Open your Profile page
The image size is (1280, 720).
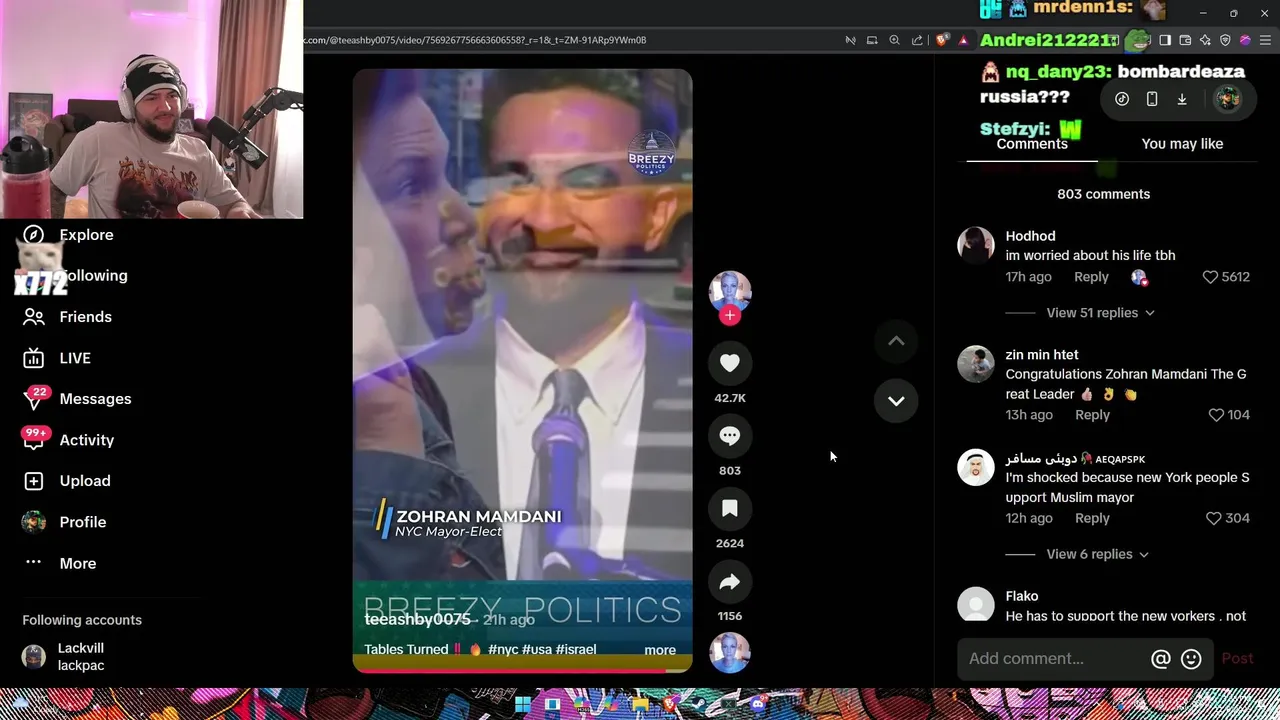pyautogui.click(x=64, y=521)
